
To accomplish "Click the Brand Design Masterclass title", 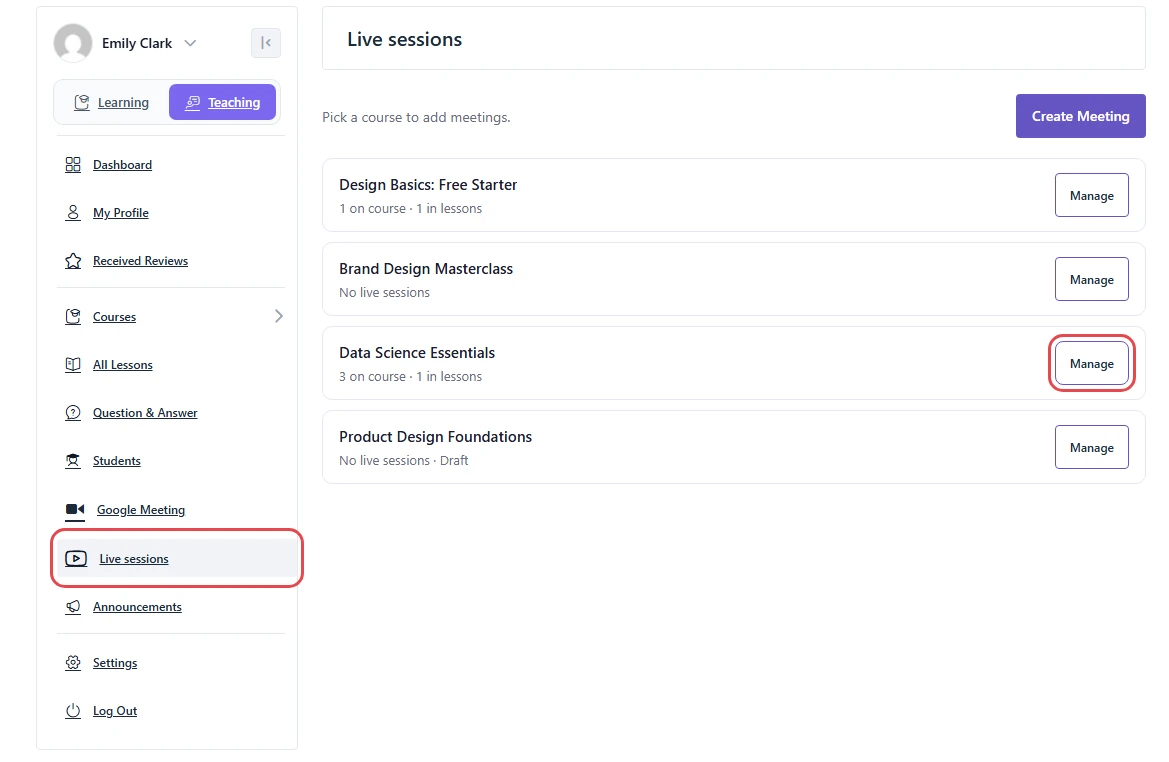I will pos(426,269).
